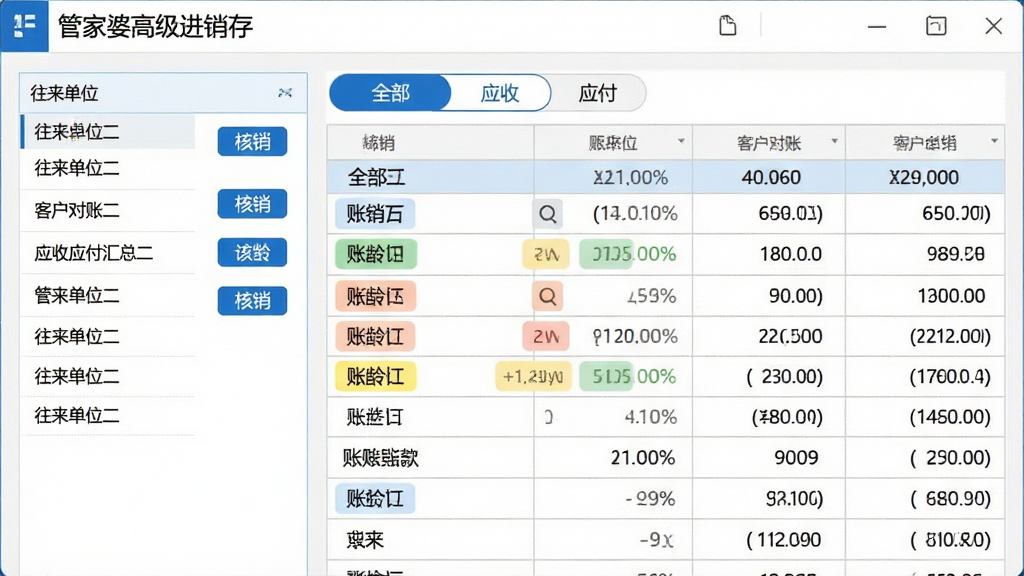
Task: Click the value 180.0.0
Action: [x=790, y=254]
